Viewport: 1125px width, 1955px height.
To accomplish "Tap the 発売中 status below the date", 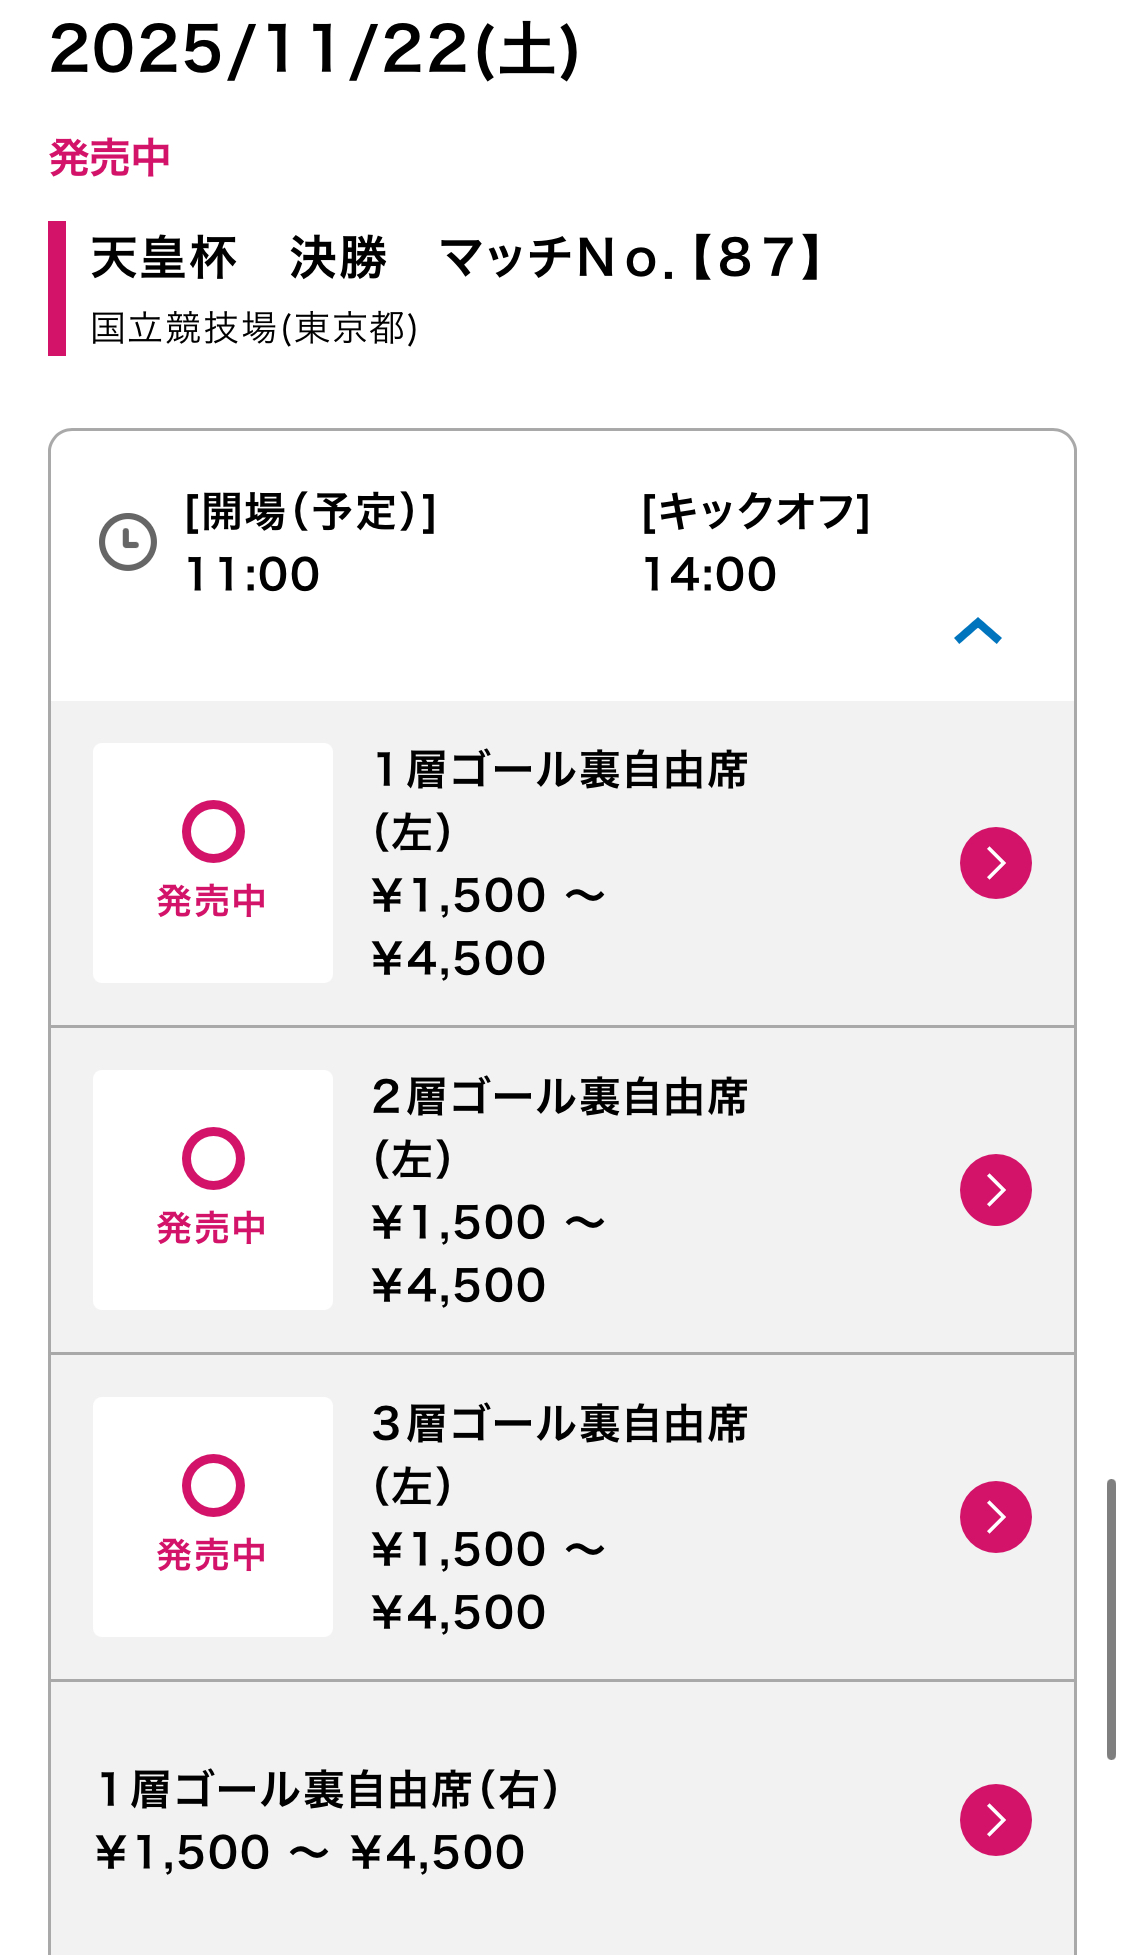I will click(x=110, y=158).
